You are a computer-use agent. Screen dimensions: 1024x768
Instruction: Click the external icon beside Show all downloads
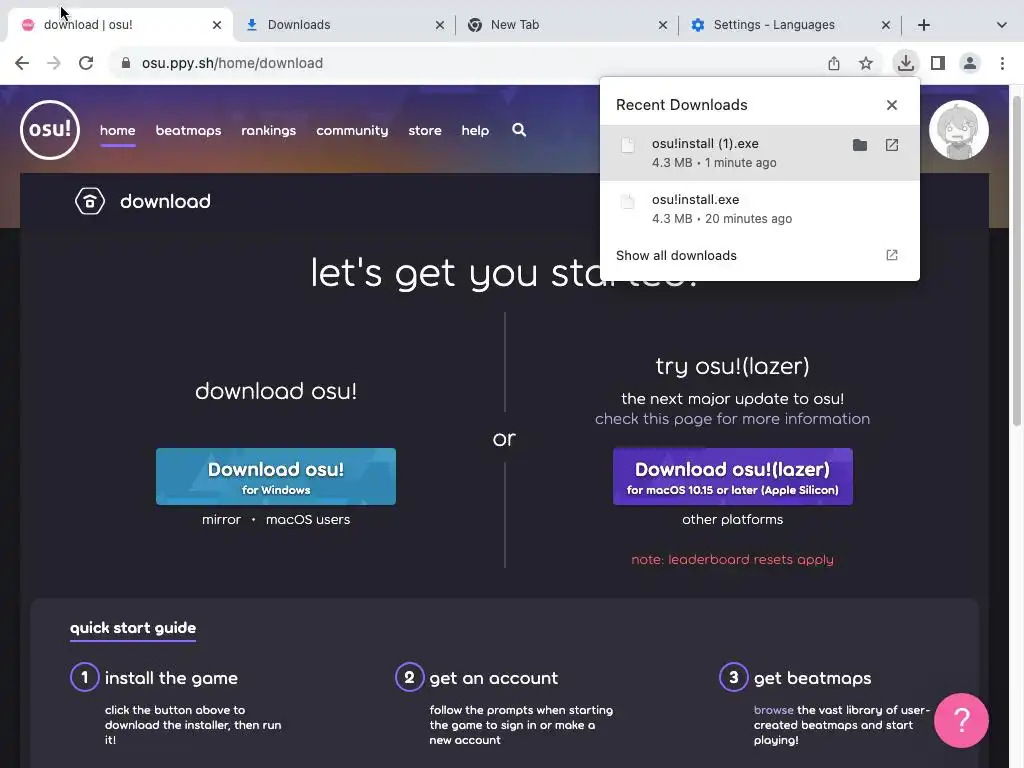(x=892, y=255)
